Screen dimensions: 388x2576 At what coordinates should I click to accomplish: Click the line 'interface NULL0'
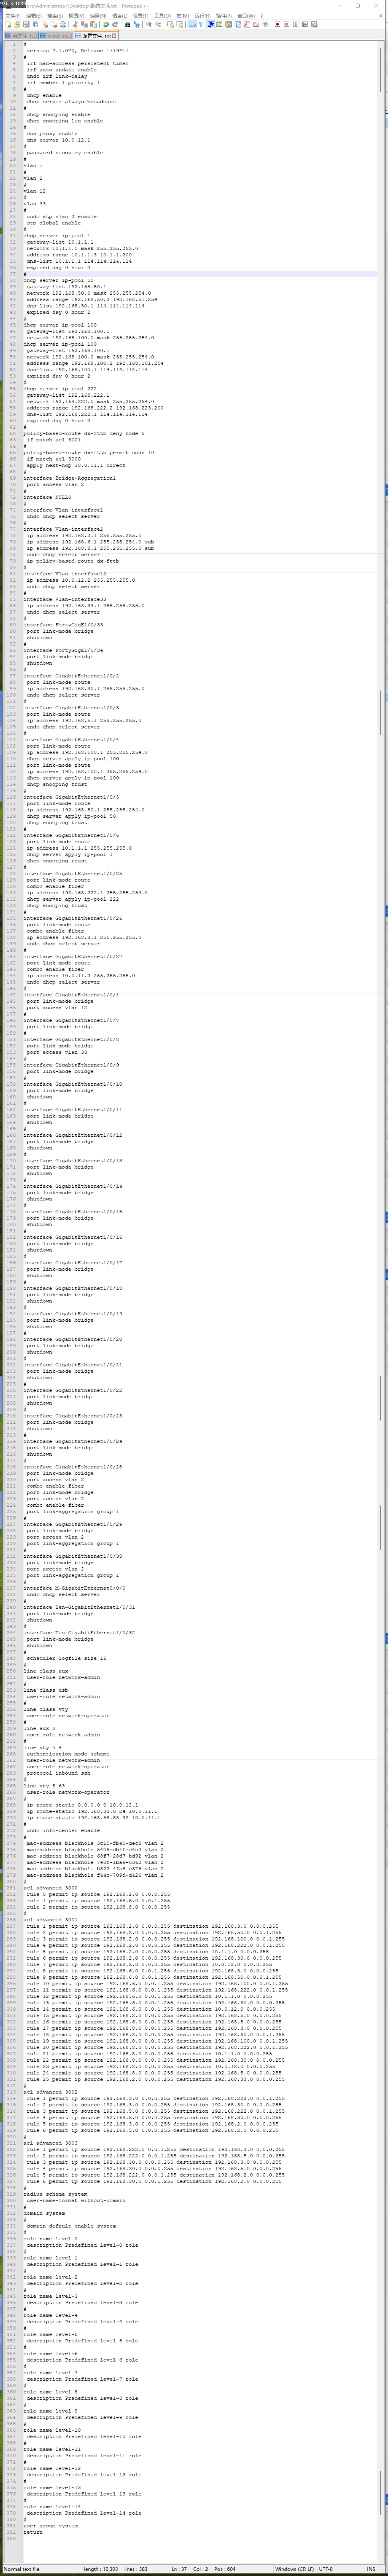(47, 497)
